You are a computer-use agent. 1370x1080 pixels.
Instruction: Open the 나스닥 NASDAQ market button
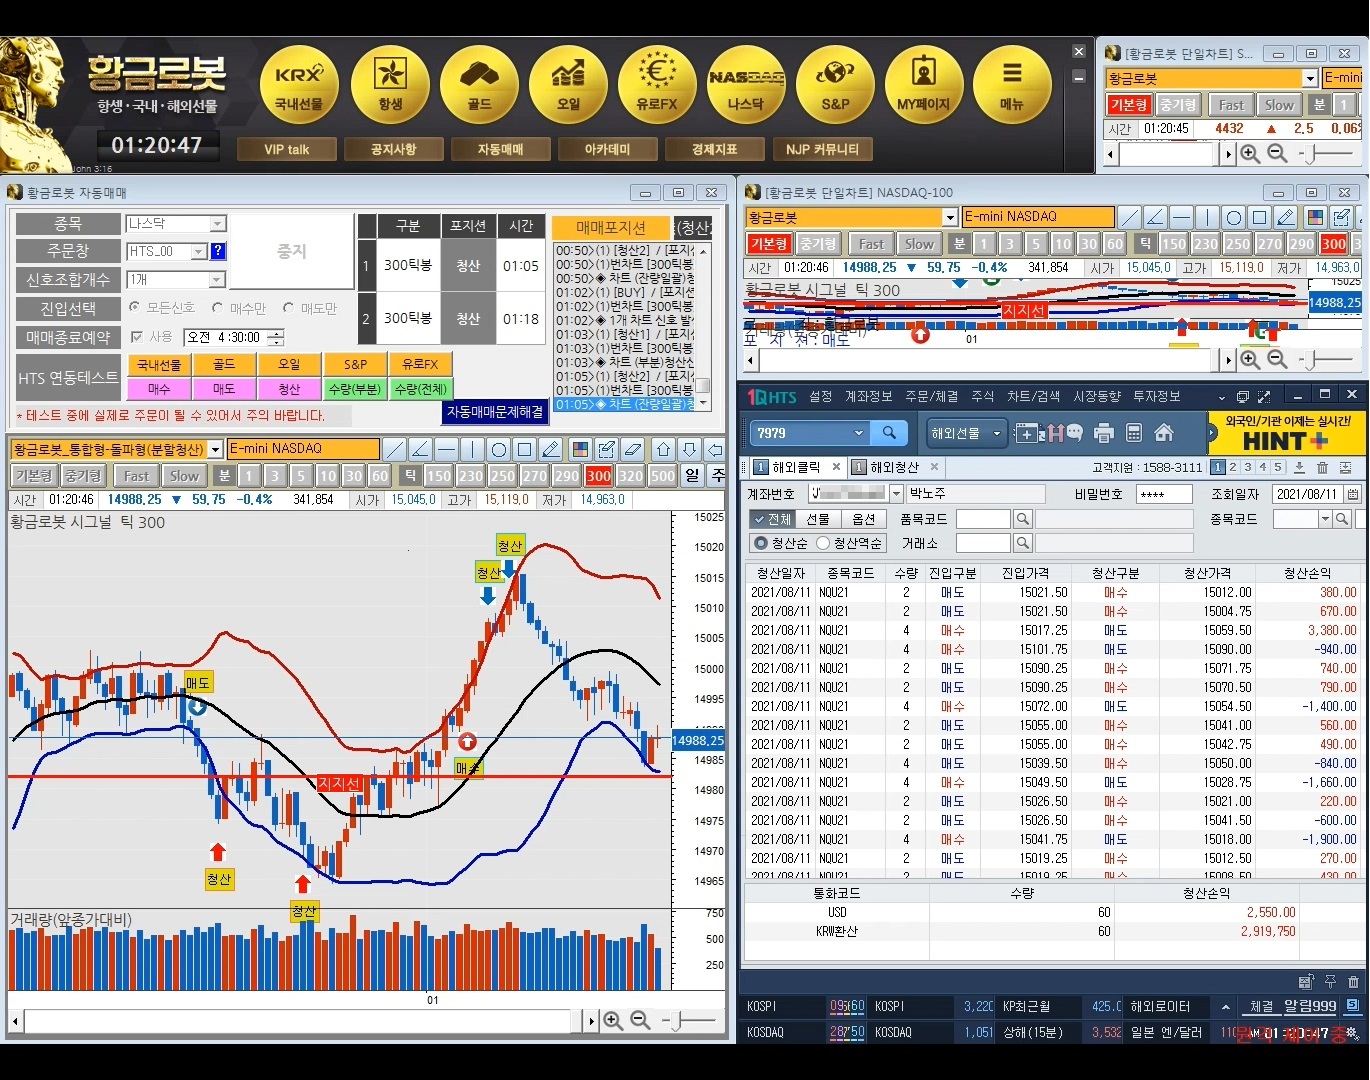click(x=746, y=84)
